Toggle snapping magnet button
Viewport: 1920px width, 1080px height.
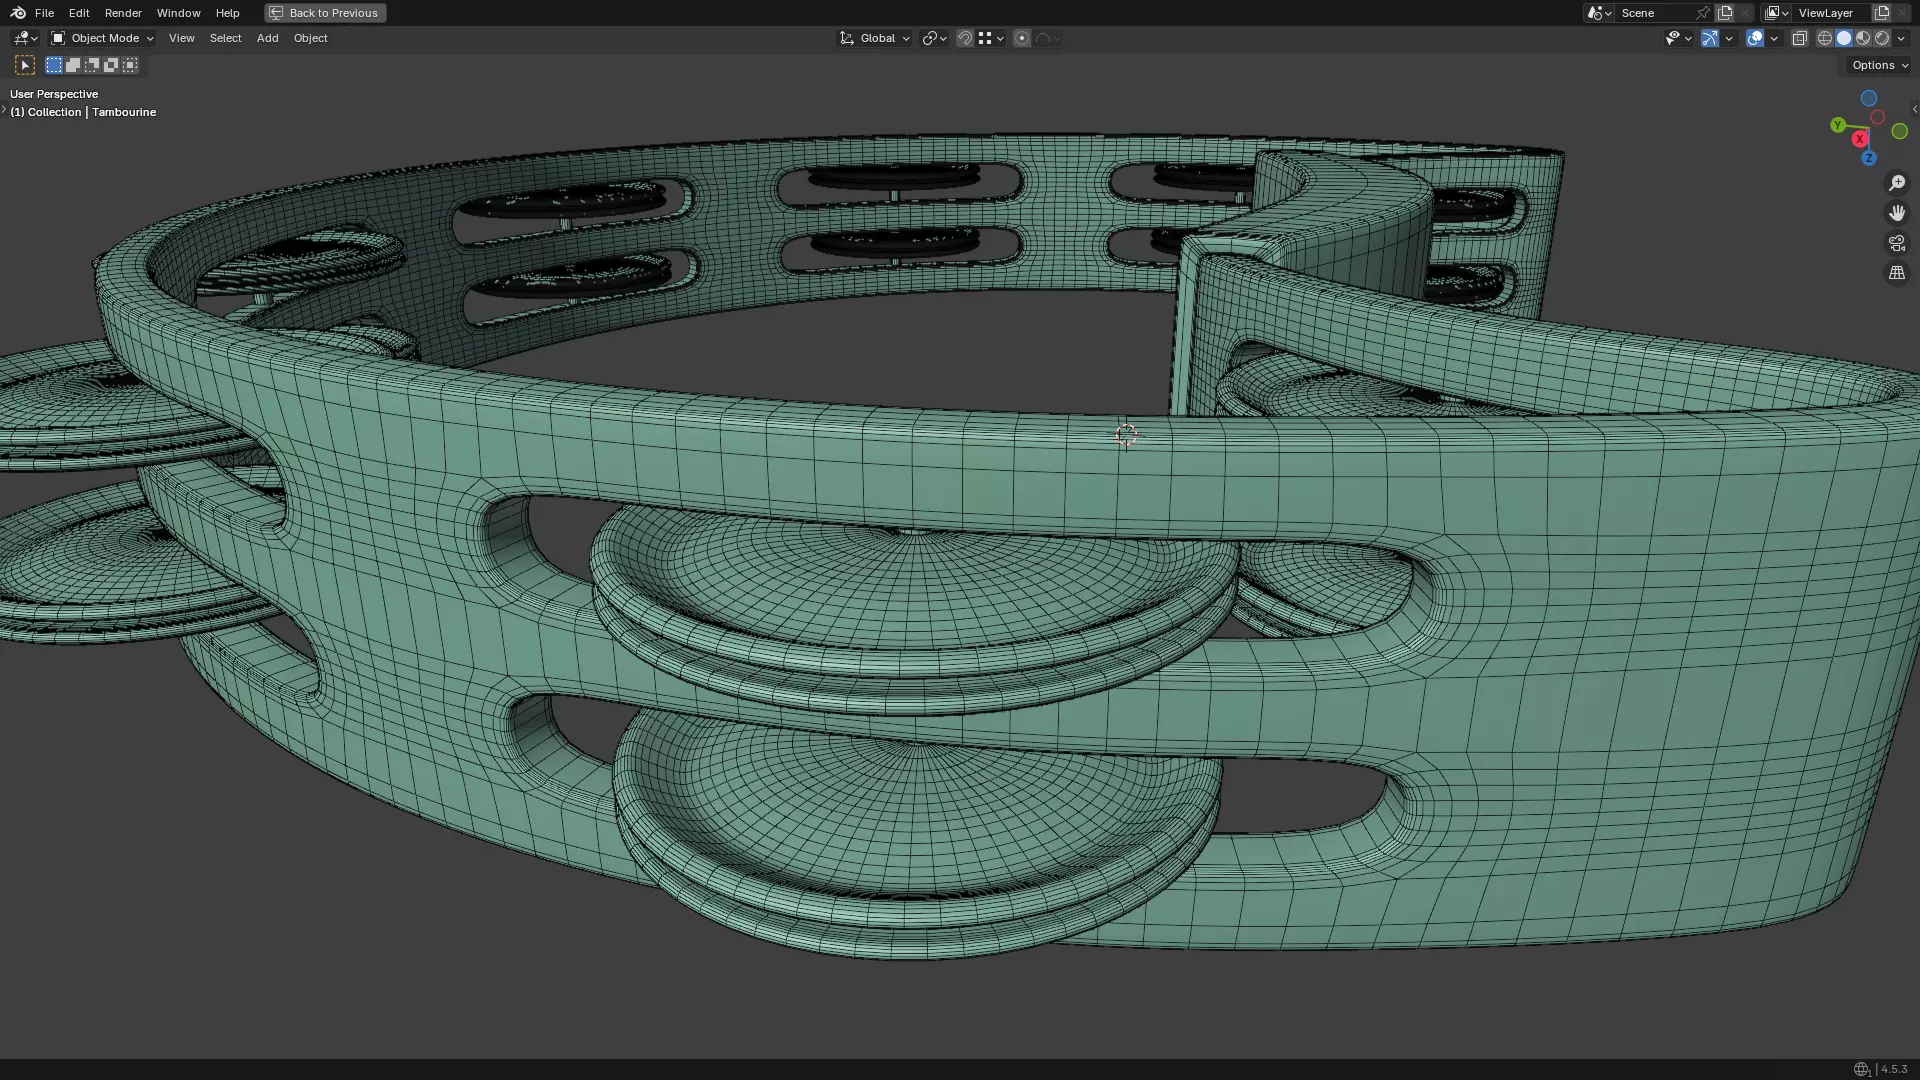click(x=964, y=38)
